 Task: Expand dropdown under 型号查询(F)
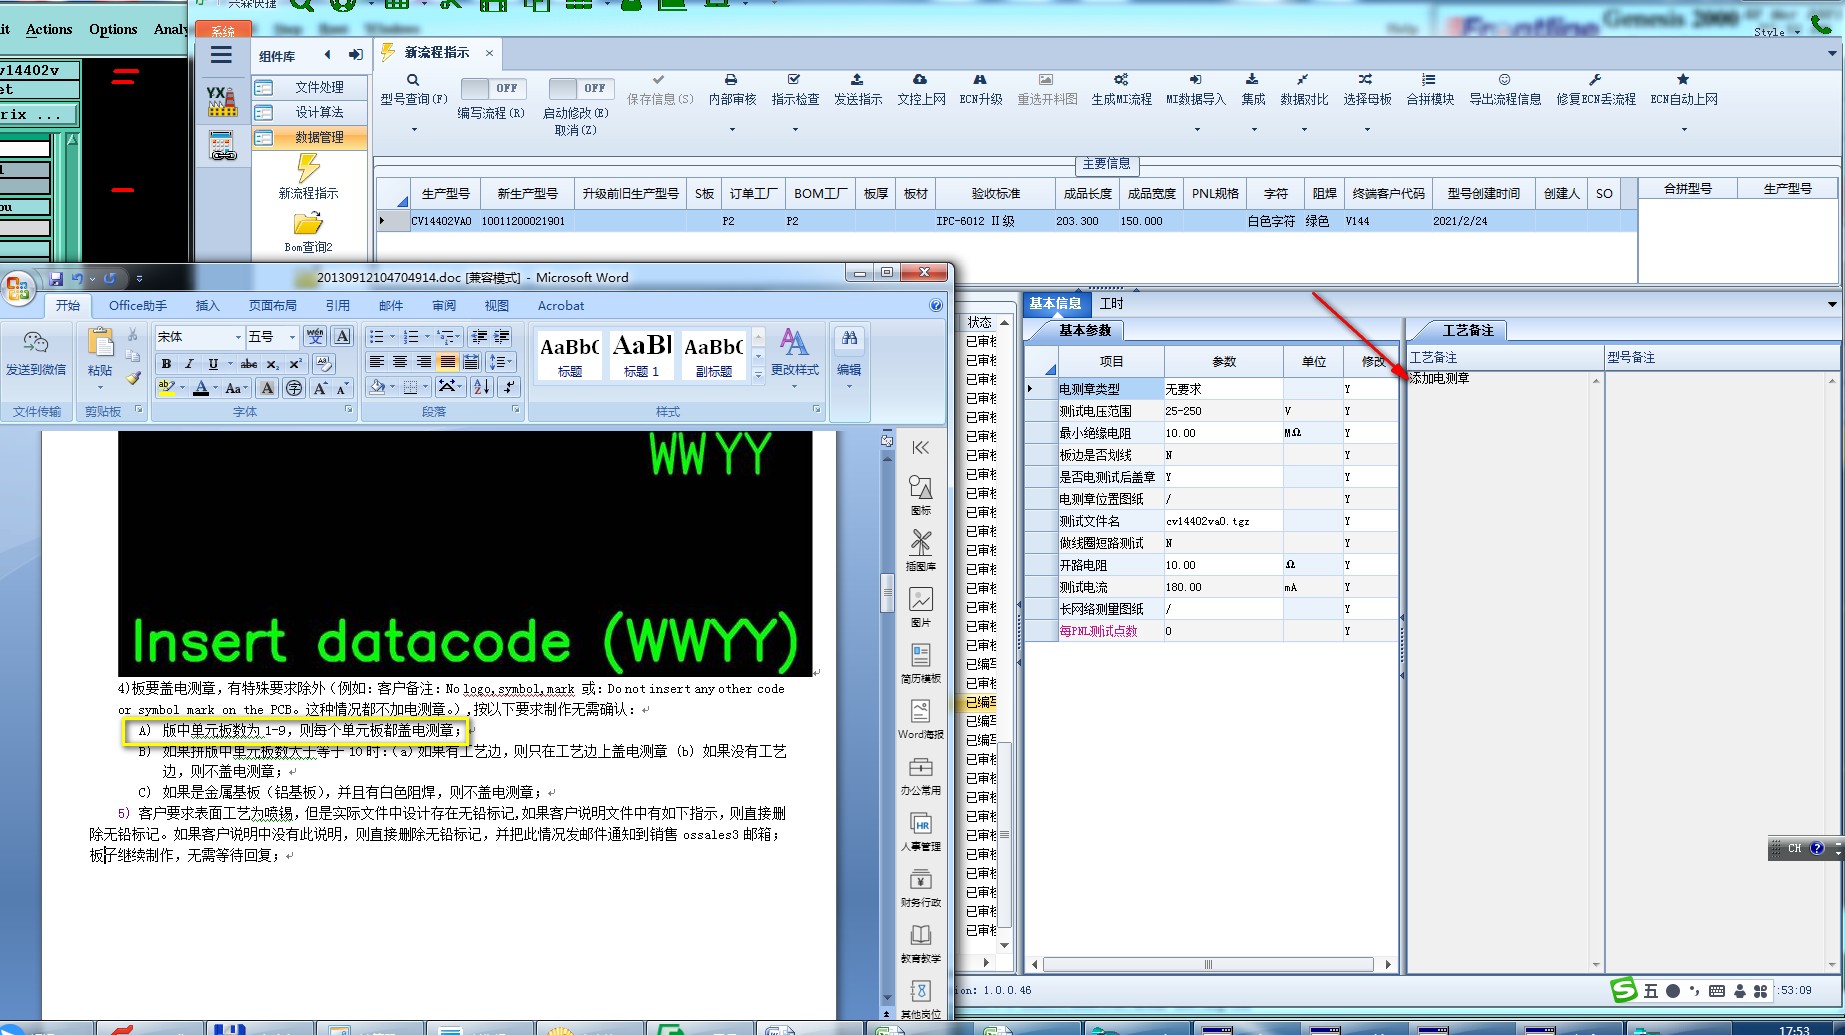(413, 129)
